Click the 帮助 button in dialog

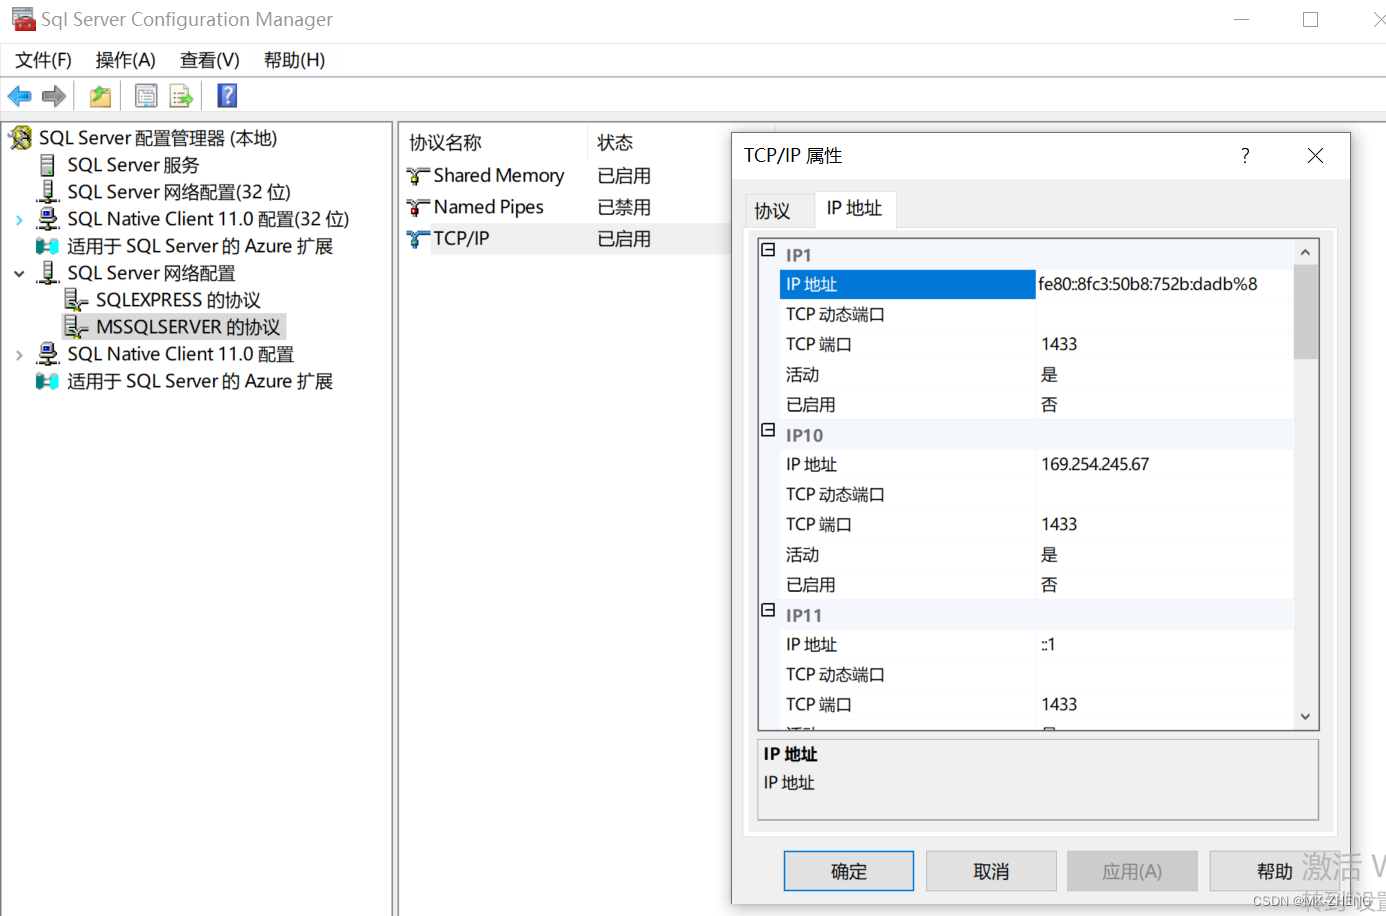(1274, 871)
